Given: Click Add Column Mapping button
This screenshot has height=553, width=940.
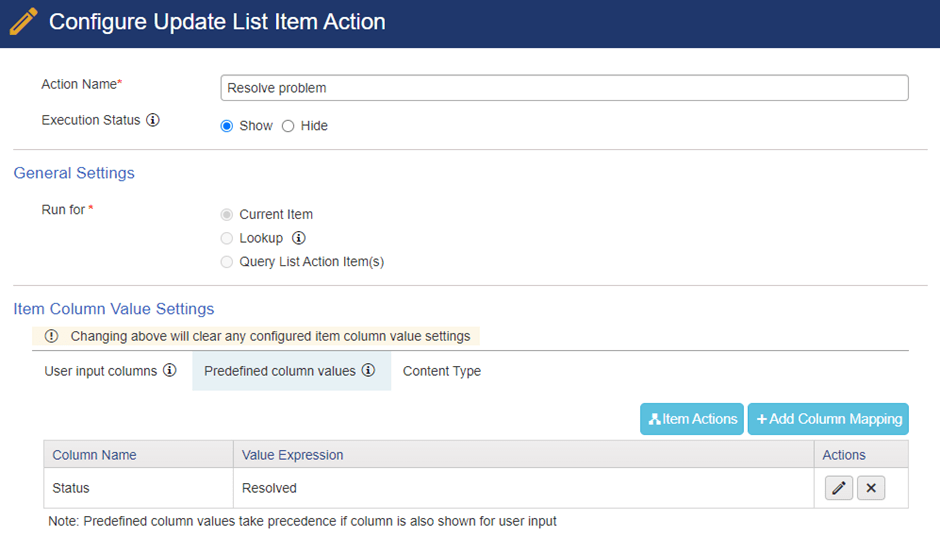Looking at the screenshot, I should (828, 419).
